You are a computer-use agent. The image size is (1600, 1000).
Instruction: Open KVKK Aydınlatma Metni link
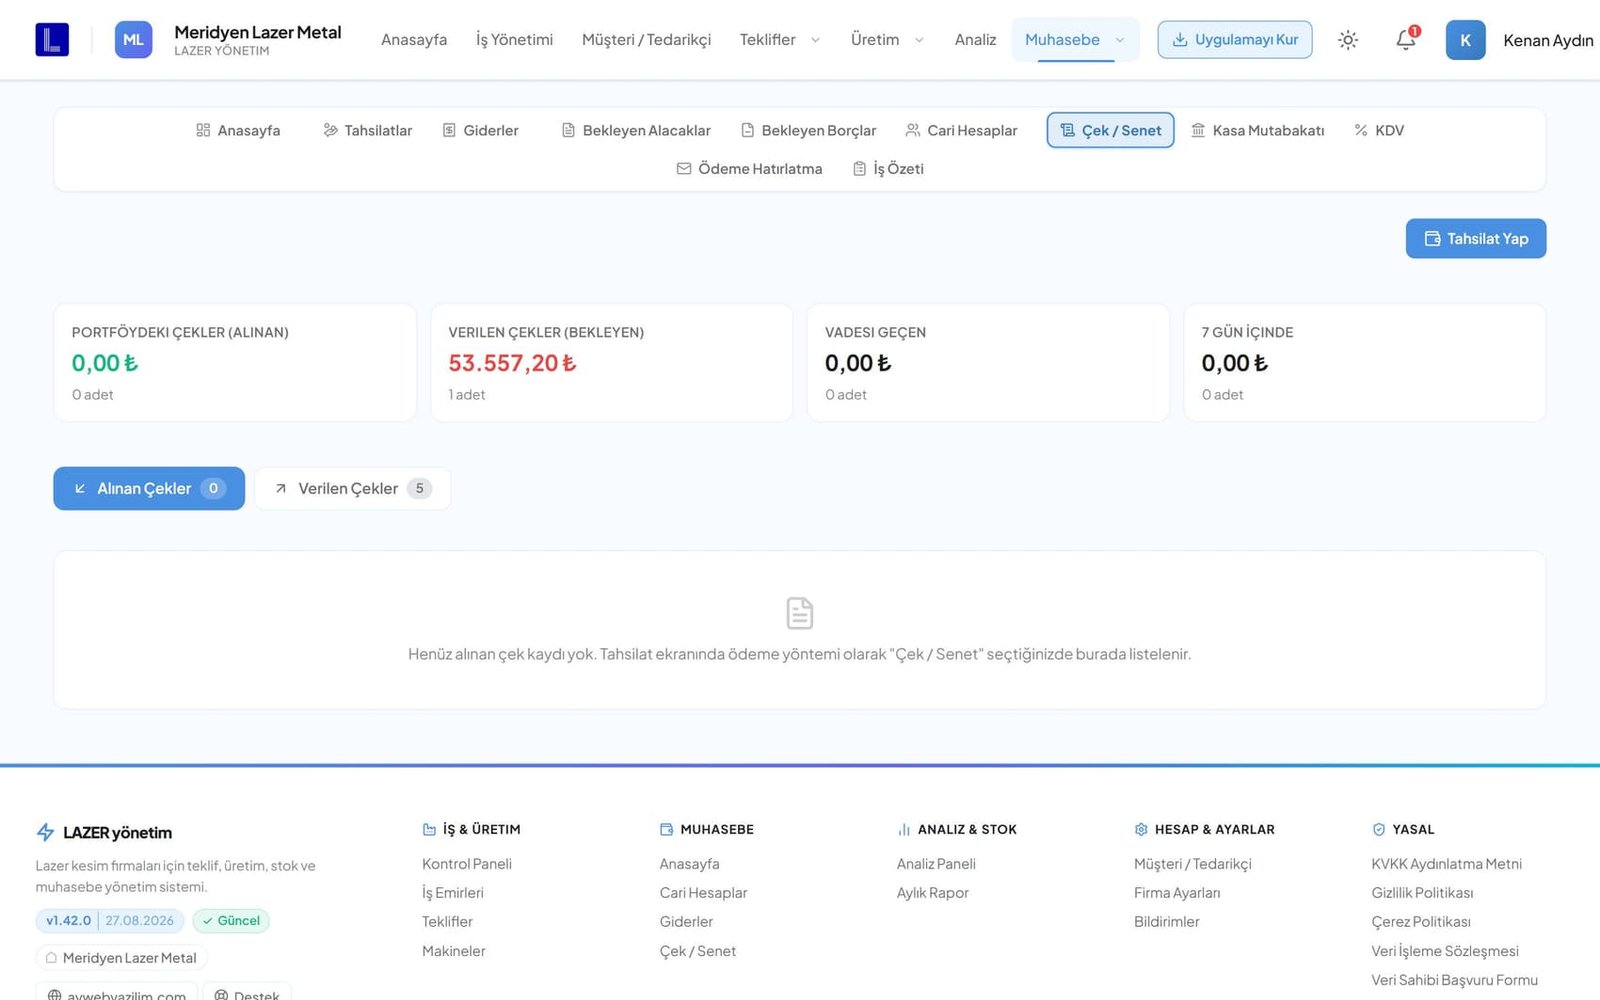[x=1447, y=864]
